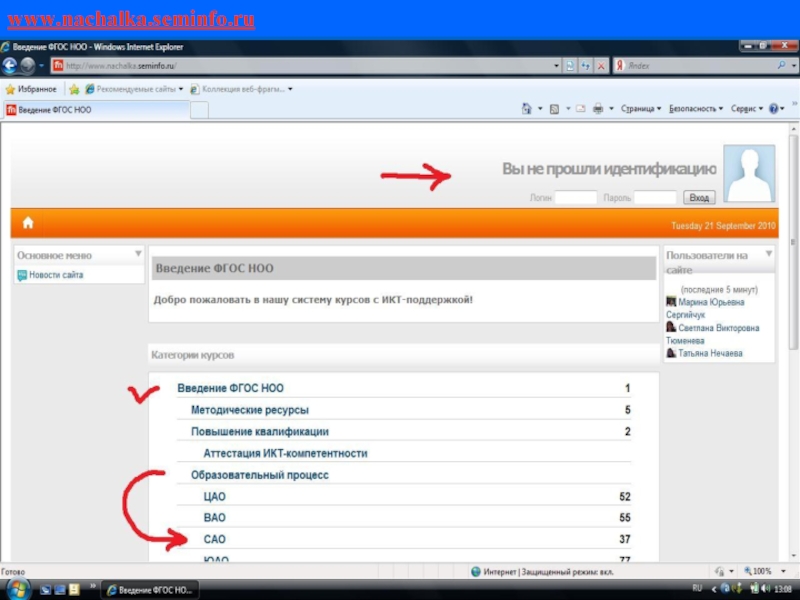This screenshot has width=800, height=600.
Task: Open the Образовательный процесс category
Action: pos(260,475)
